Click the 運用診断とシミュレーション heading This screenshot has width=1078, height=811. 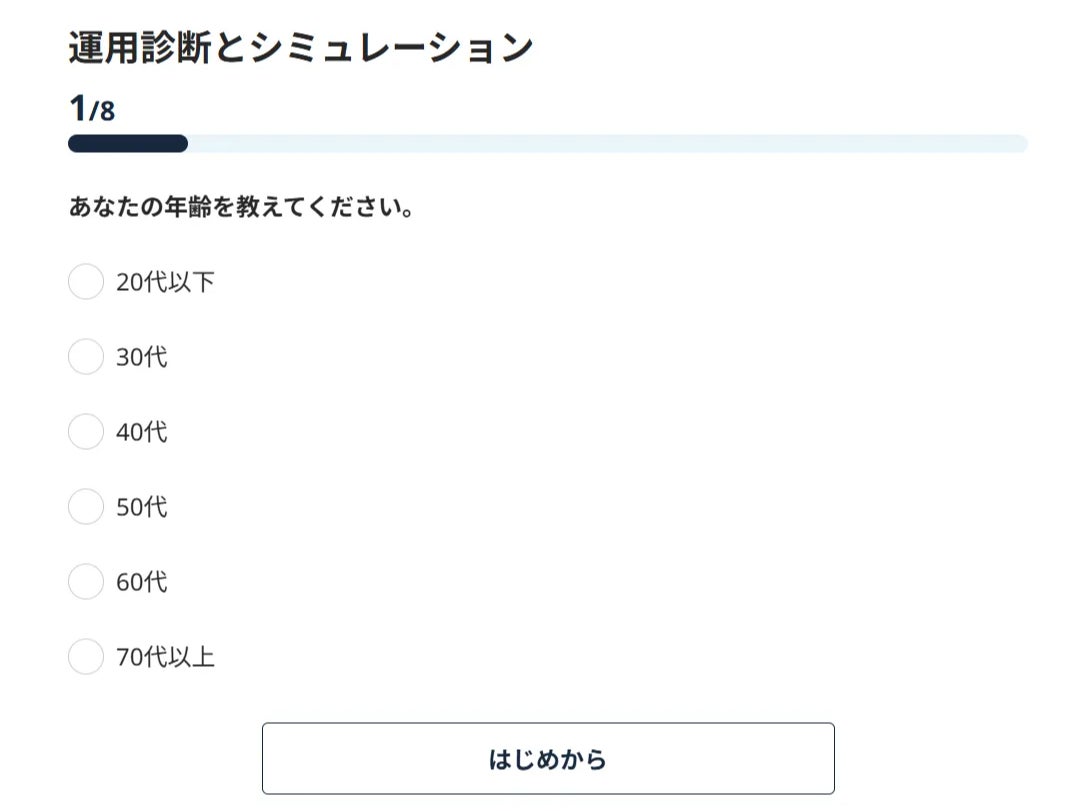point(301,48)
